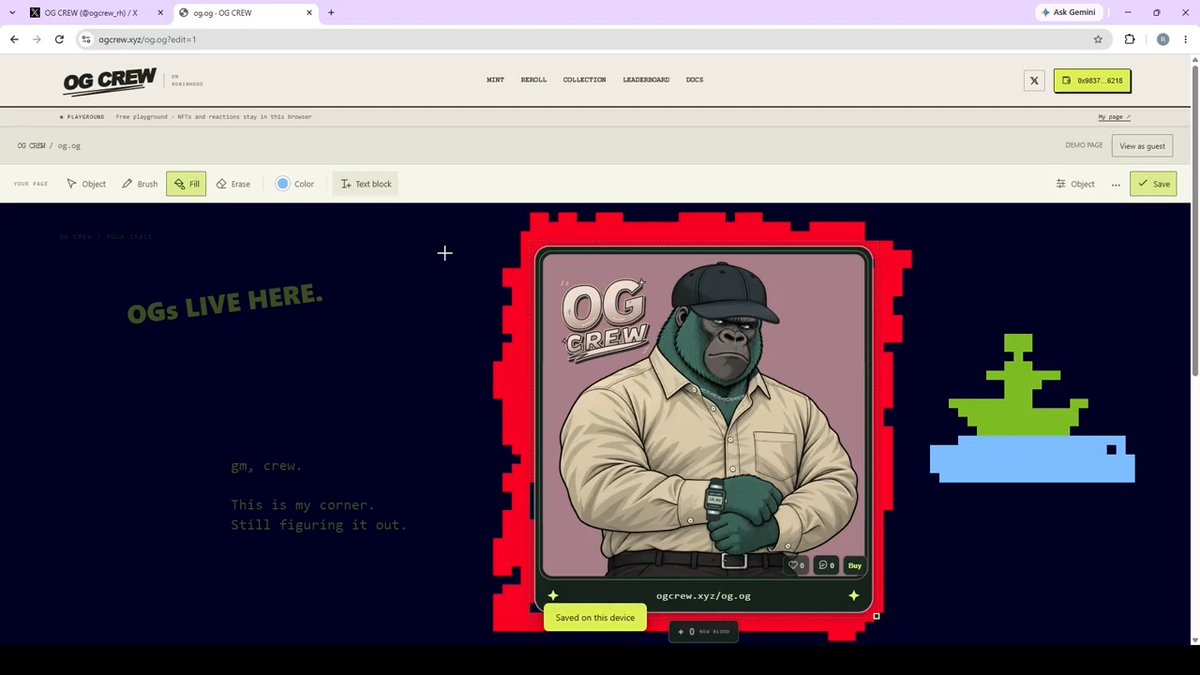Reload the page

pyautogui.click(x=60, y=39)
